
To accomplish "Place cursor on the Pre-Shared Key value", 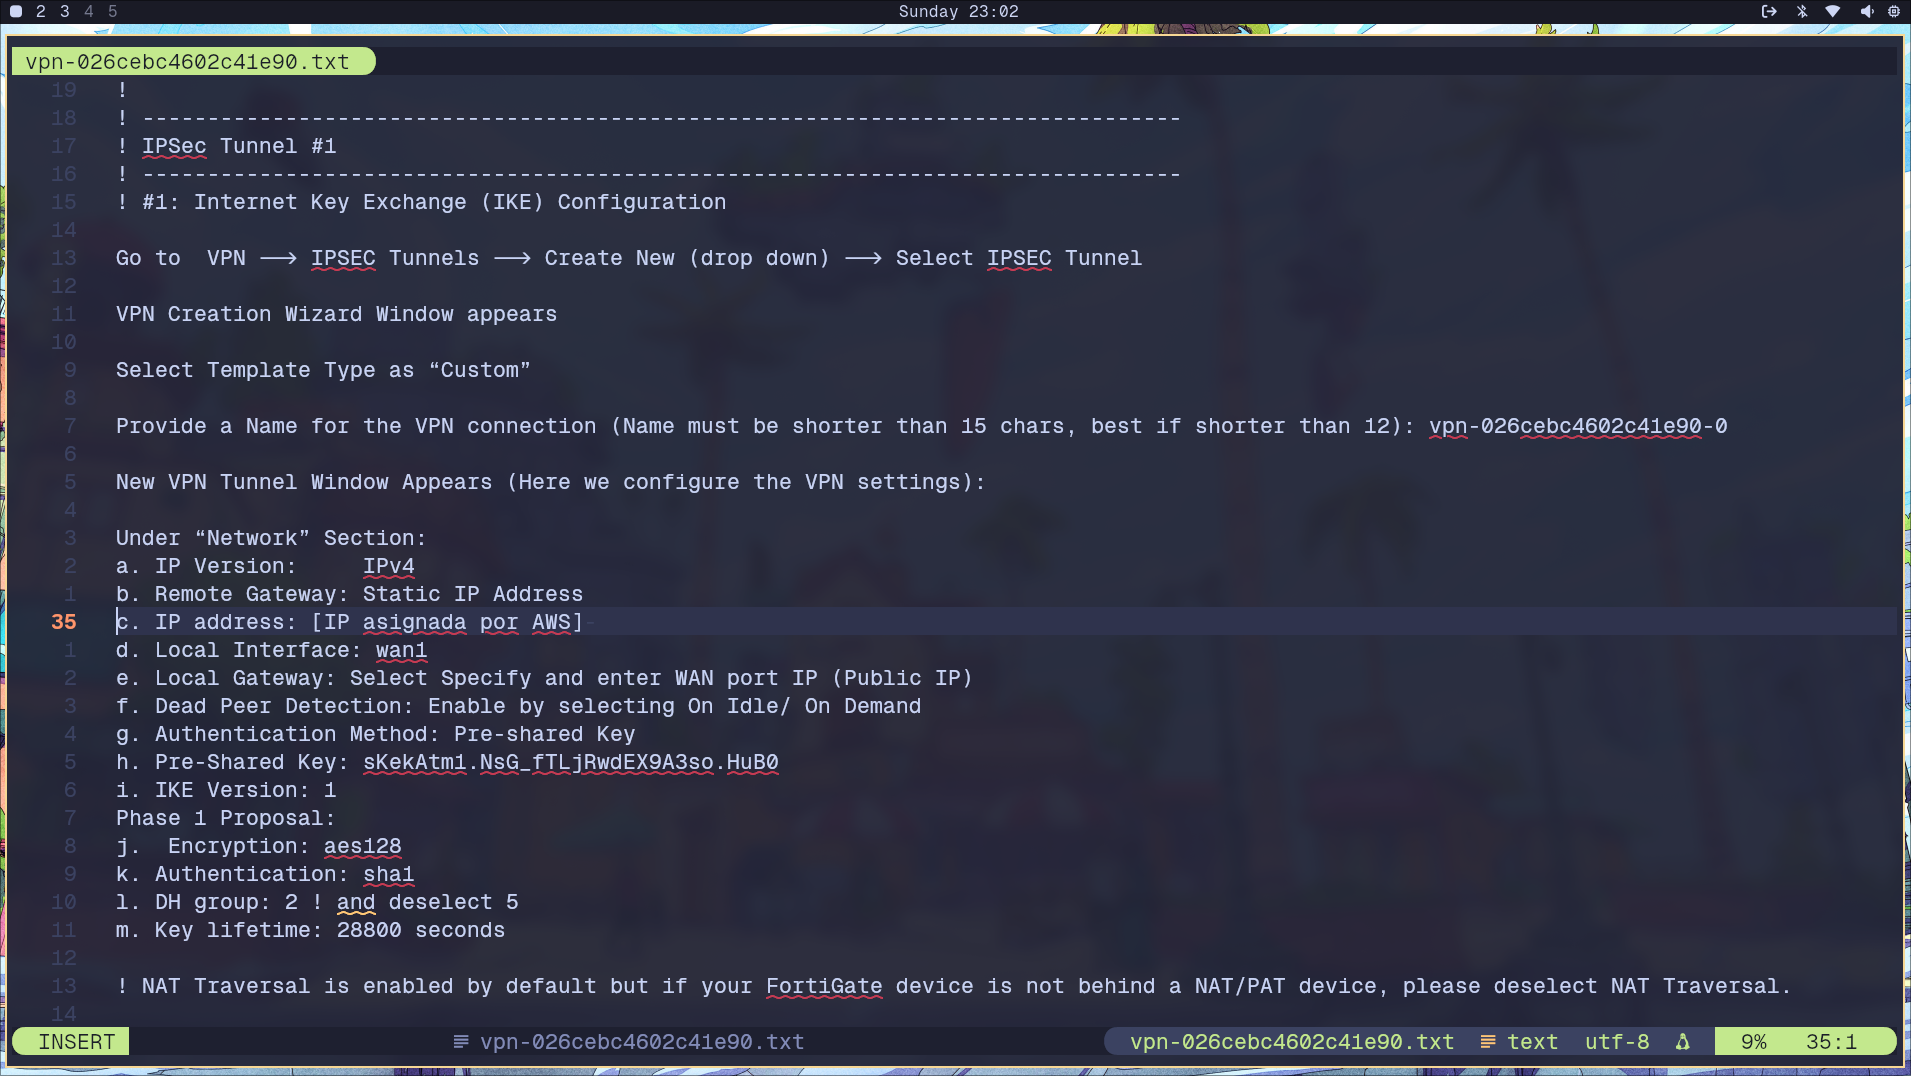I will (570, 762).
